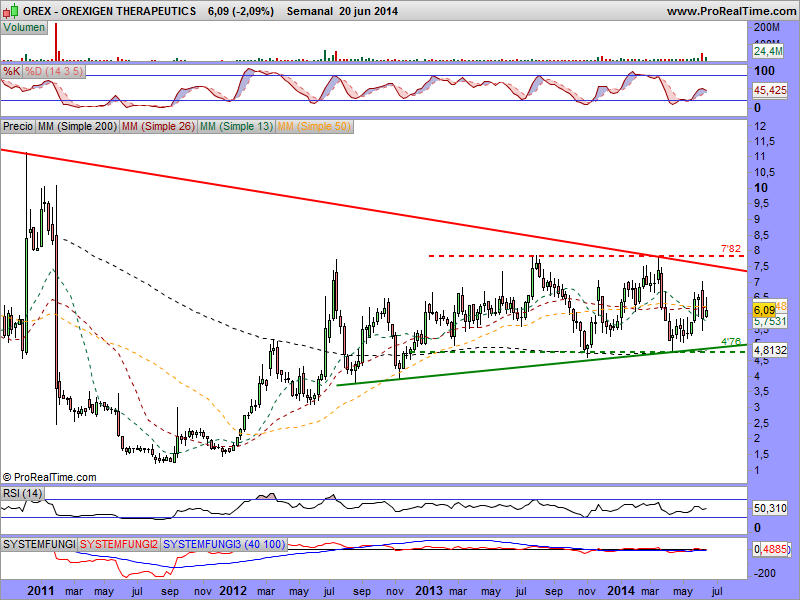Click the 100 stochastic scale label
Viewport: 800px width, 600px height.
764,71
